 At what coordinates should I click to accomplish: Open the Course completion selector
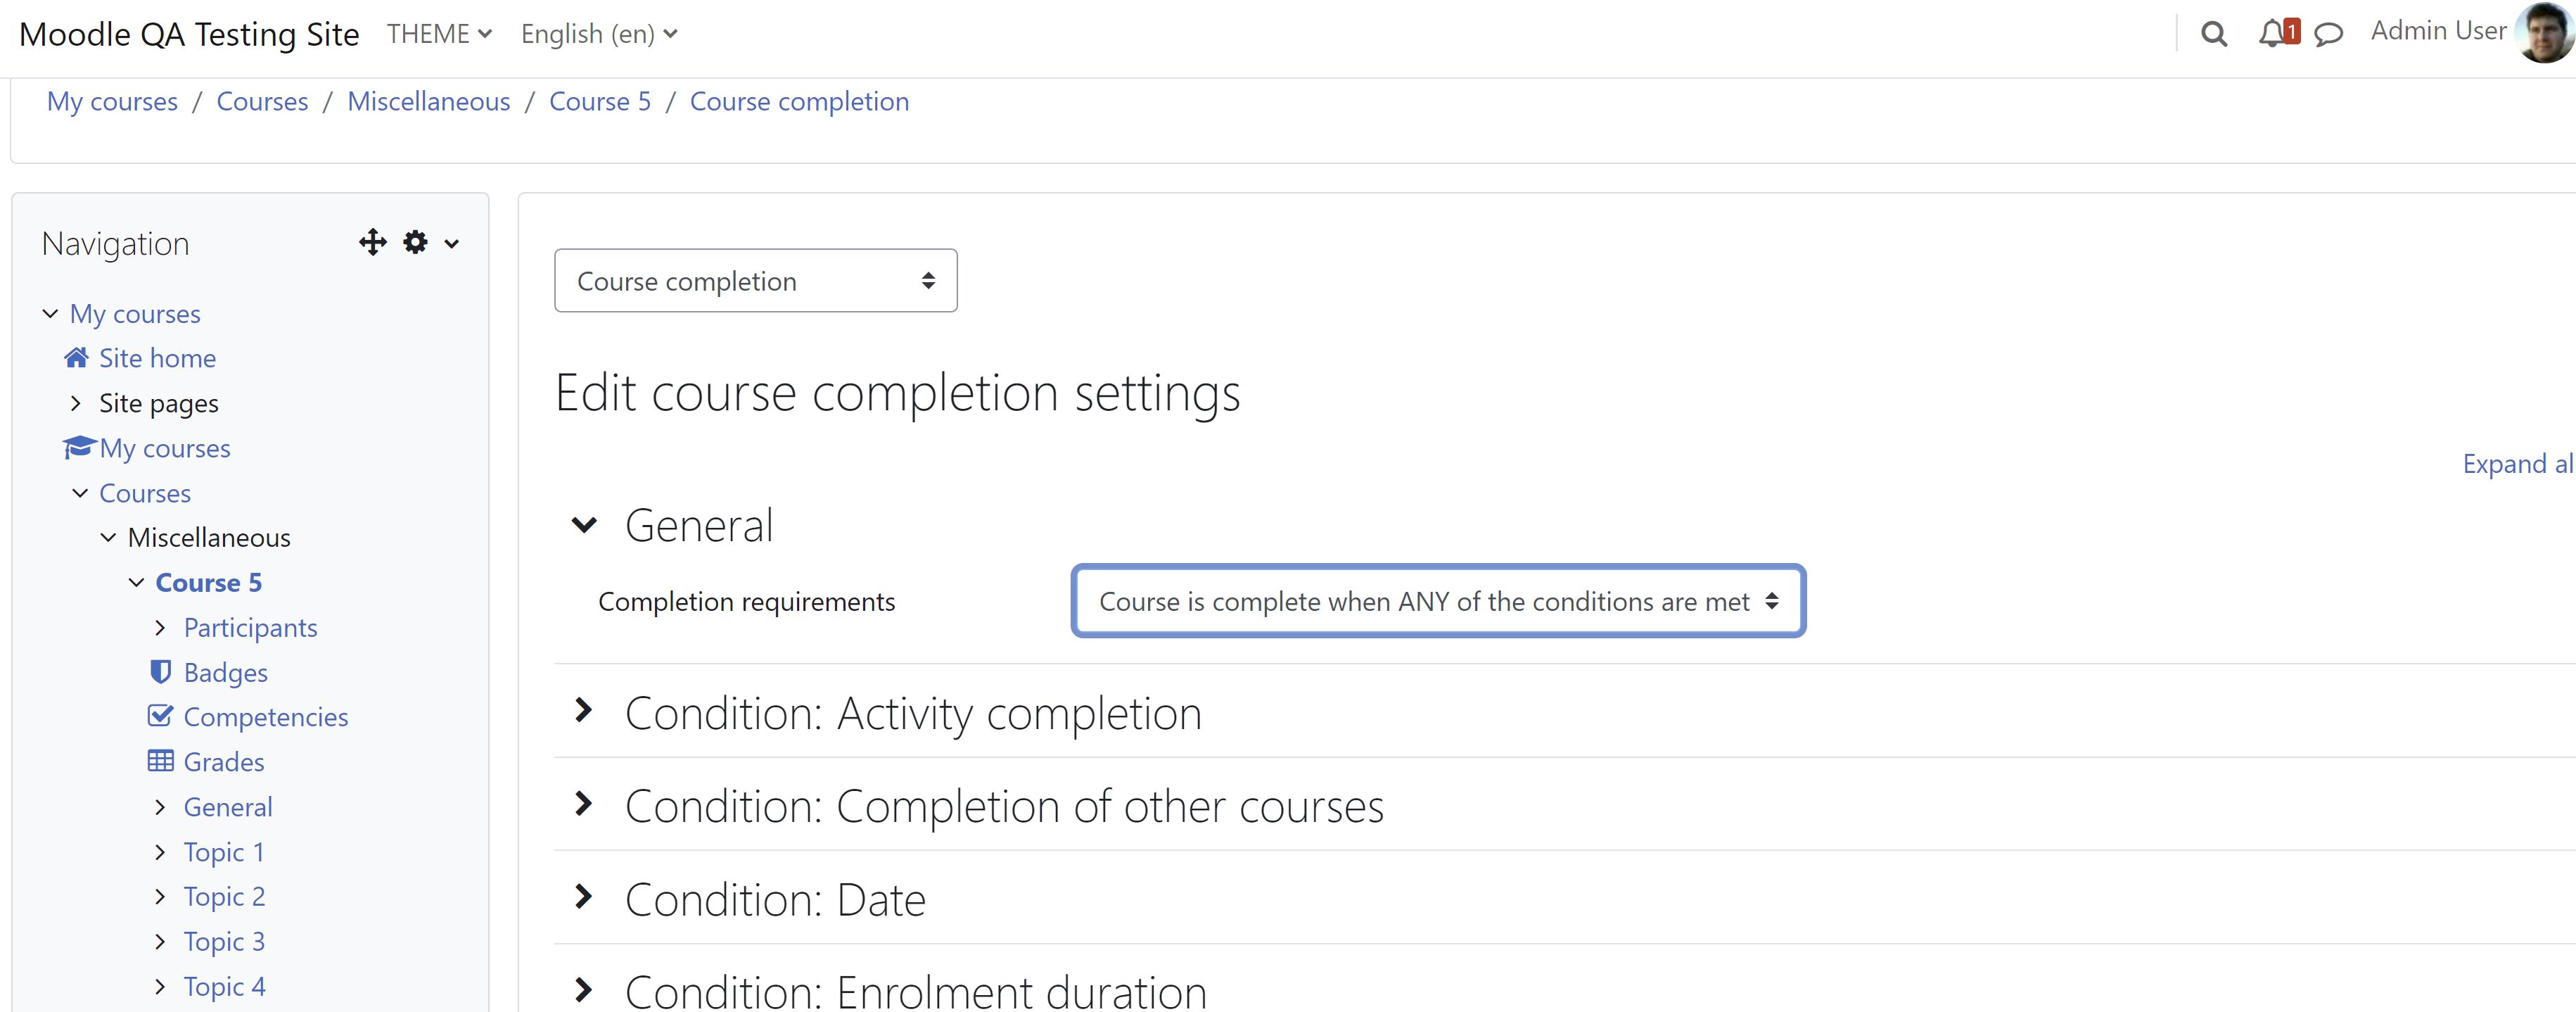coord(755,281)
